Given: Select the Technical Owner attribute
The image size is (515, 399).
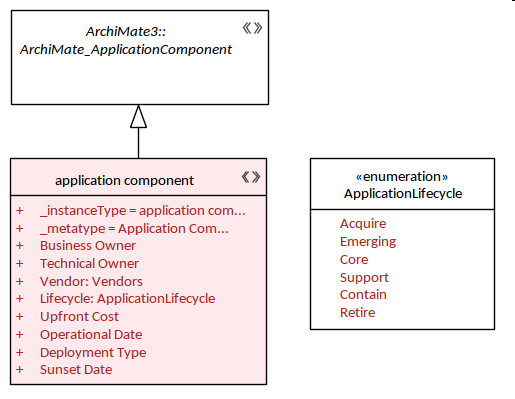Looking at the screenshot, I should 89,264.
